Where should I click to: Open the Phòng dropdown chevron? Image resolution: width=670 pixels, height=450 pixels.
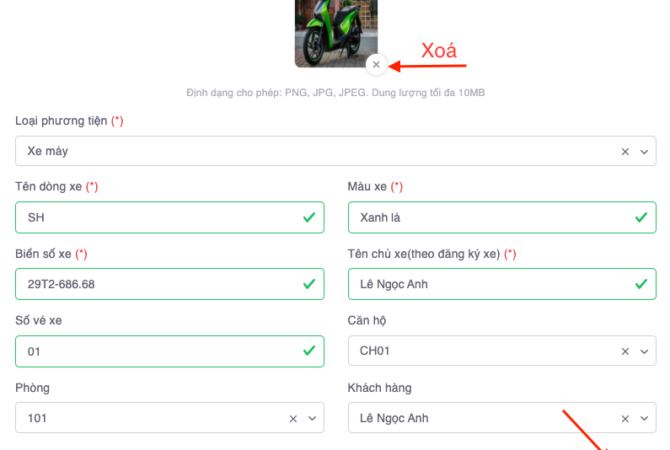point(311,418)
